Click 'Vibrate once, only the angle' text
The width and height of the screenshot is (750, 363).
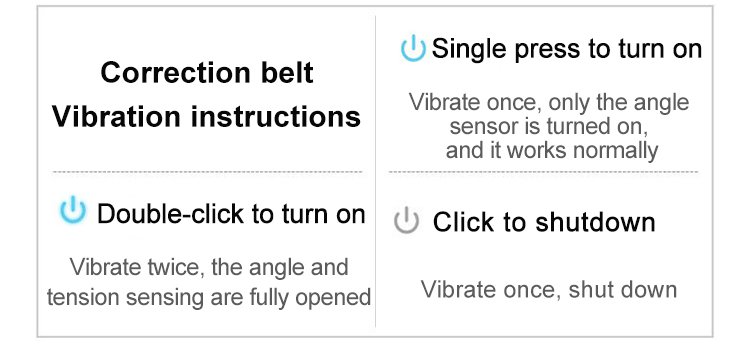pos(549,102)
